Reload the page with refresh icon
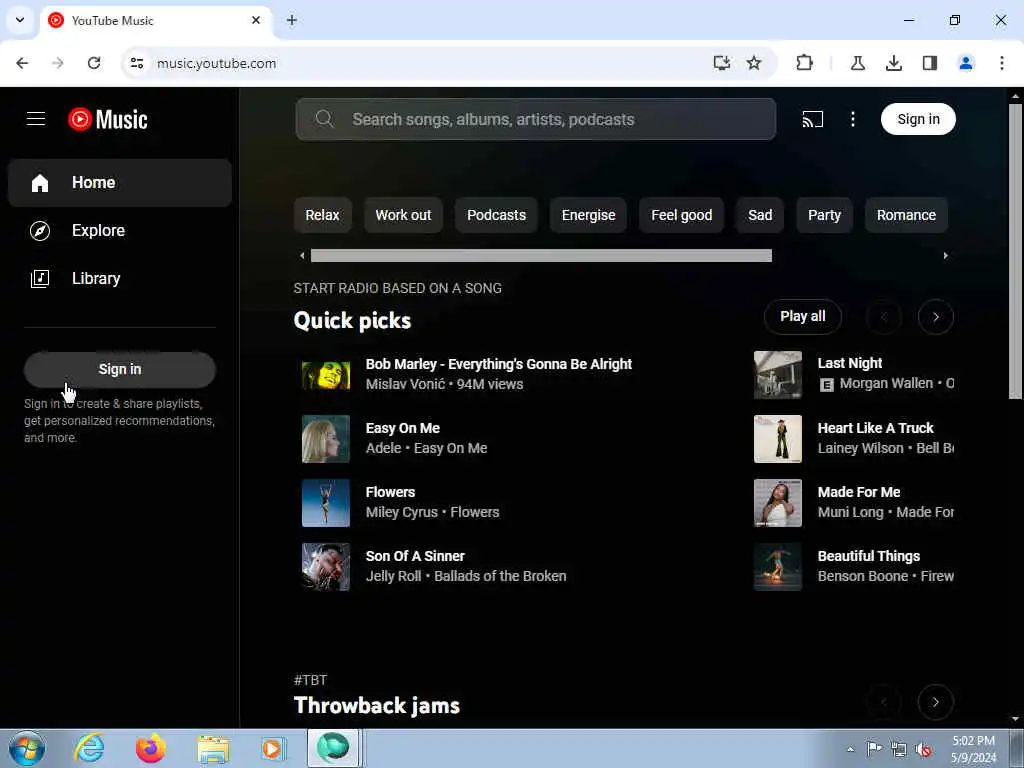 (x=94, y=63)
